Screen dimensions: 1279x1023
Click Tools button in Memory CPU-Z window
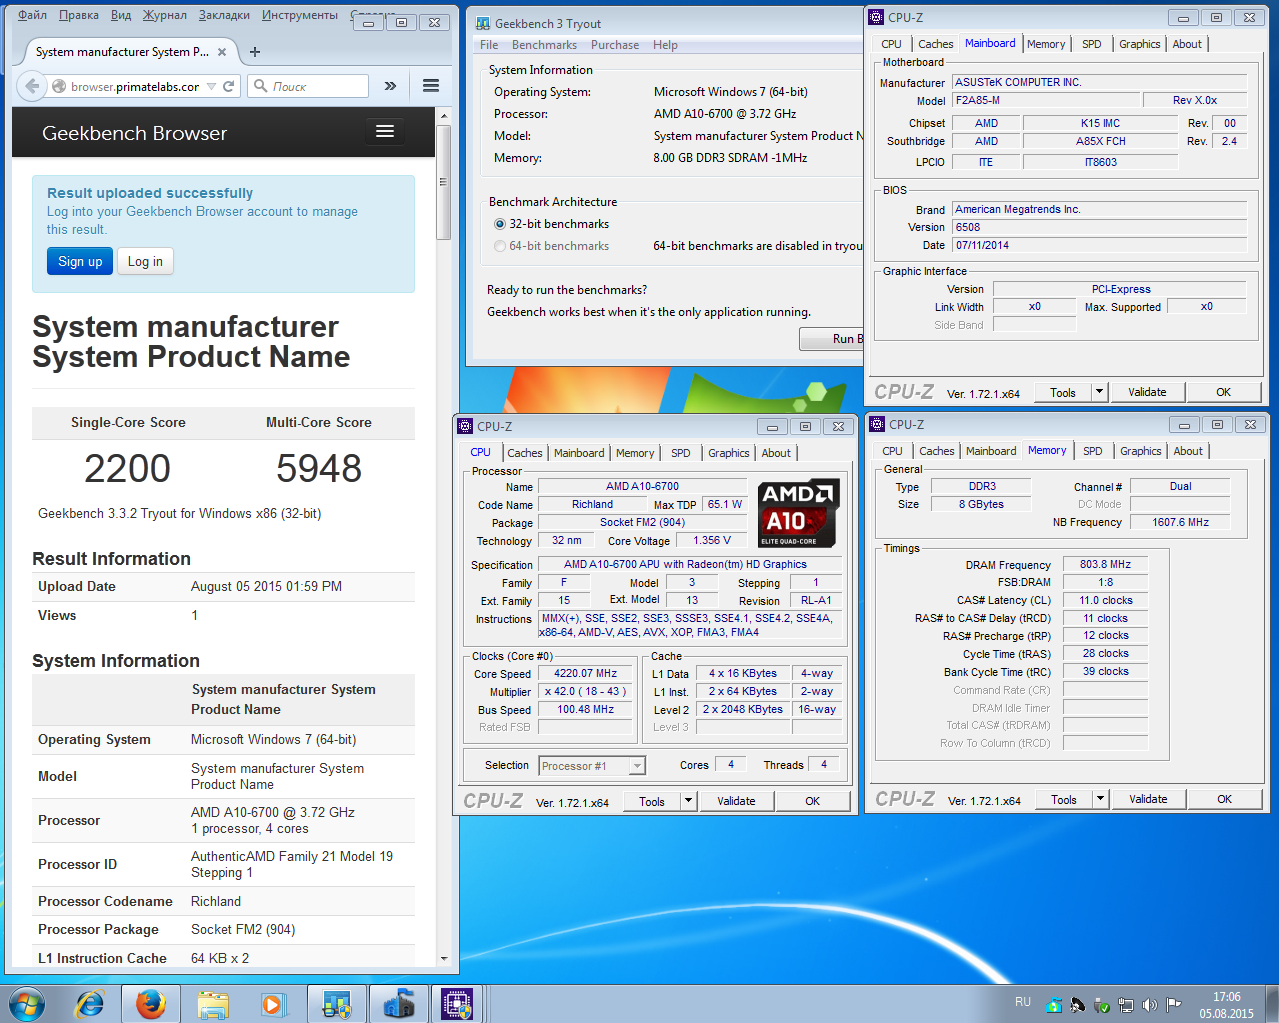pos(1064,799)
